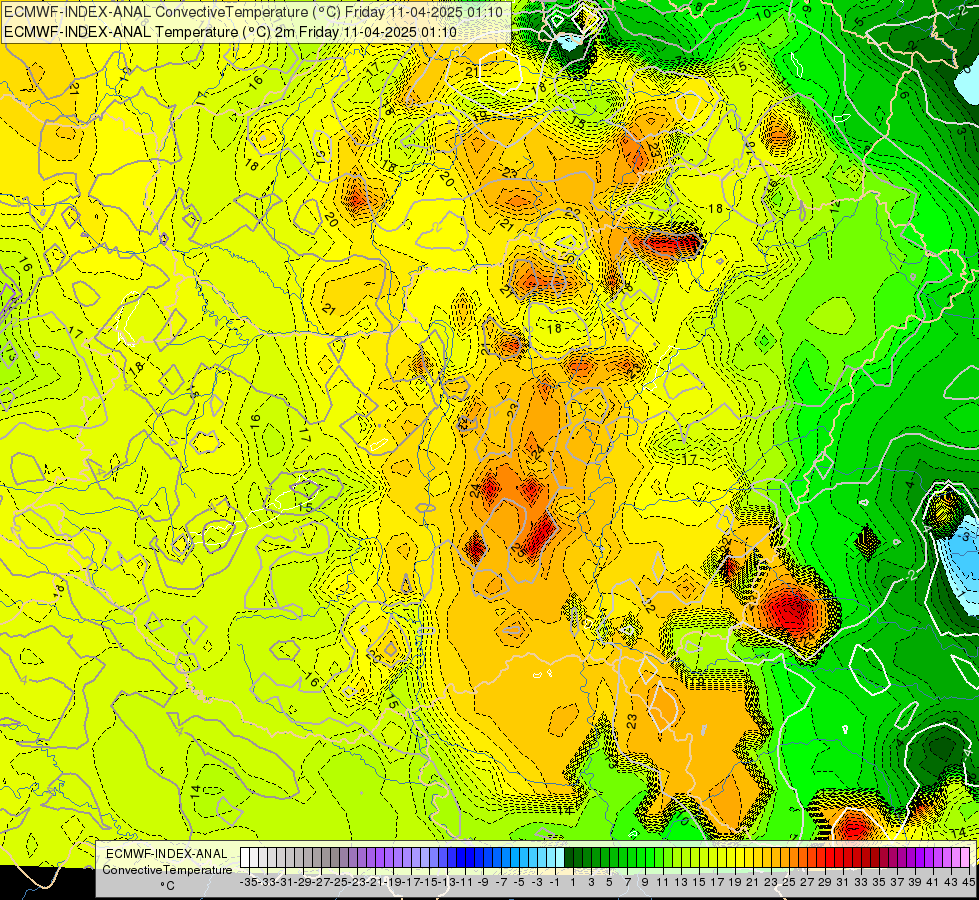The height and width of the screenshot is (900, 979).
Task: Click the ConvectiveTemperature label in the legend box
Action: [x=167, y=869]
